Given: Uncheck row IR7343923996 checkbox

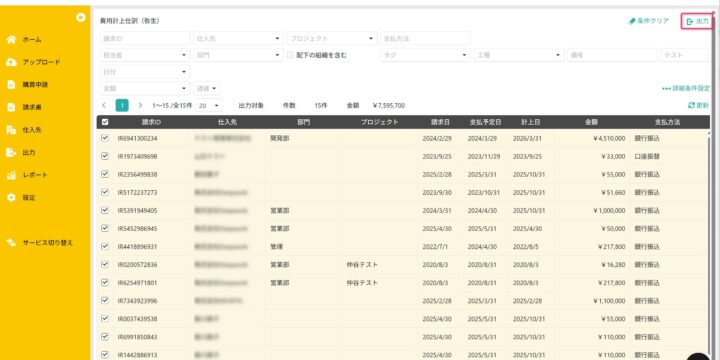Looking at the screenshot, I should tap(105, 300).
